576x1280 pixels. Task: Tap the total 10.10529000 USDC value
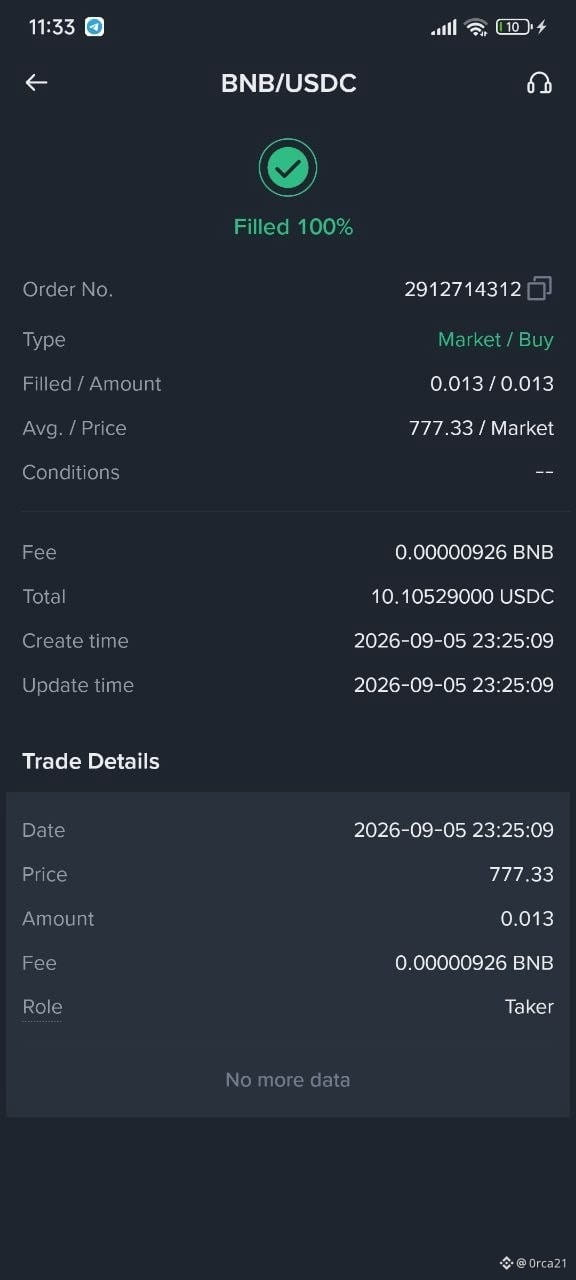coord(462,596)
